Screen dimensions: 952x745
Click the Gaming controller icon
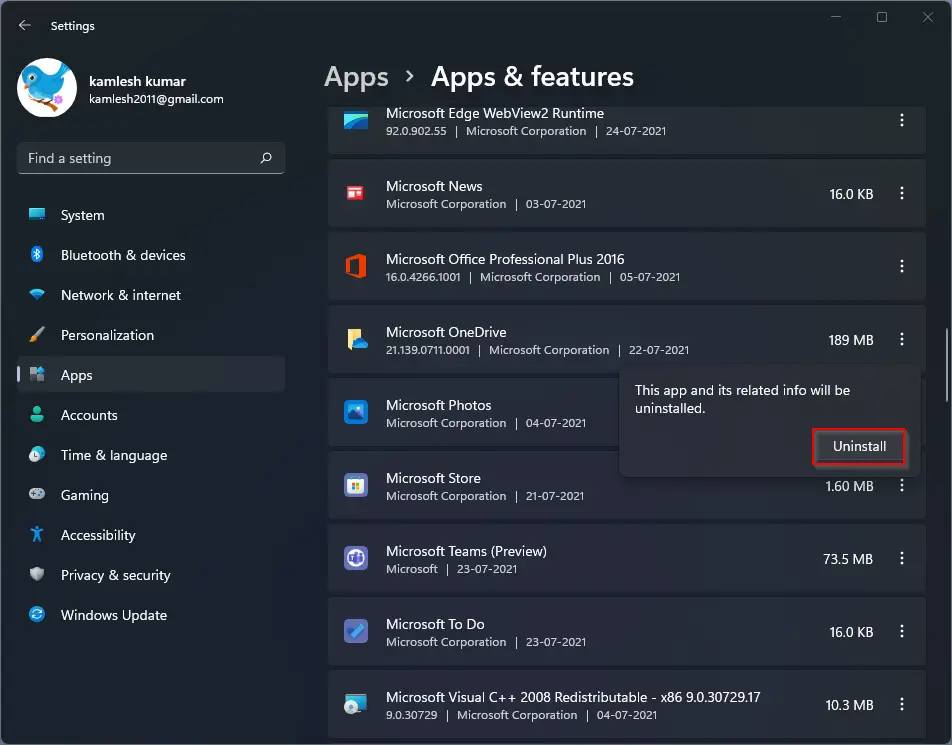37,494
